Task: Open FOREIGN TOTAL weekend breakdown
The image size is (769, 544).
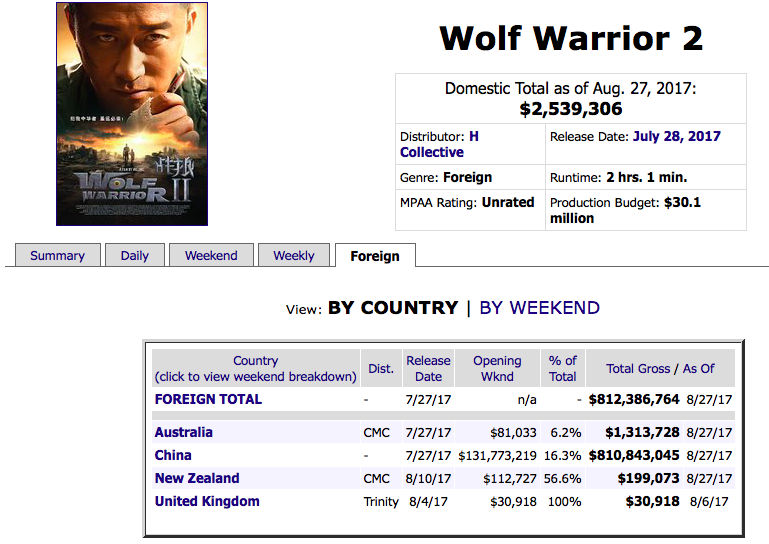Action: pos(208,399)
